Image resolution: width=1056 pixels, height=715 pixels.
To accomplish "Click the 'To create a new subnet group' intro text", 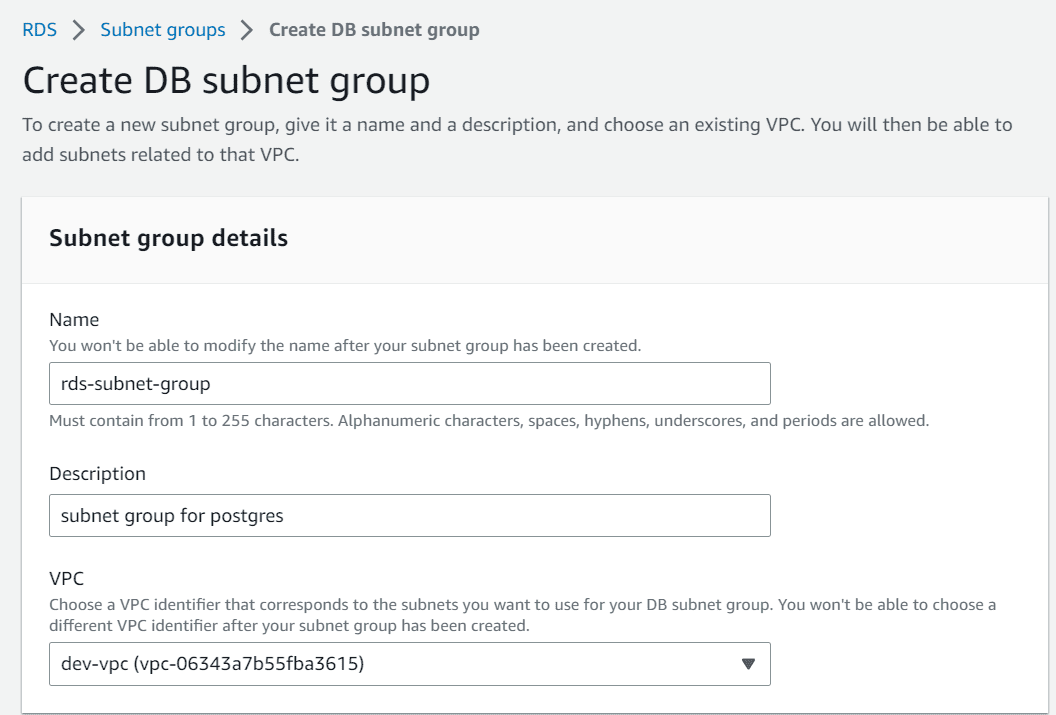I will point(517,139).
